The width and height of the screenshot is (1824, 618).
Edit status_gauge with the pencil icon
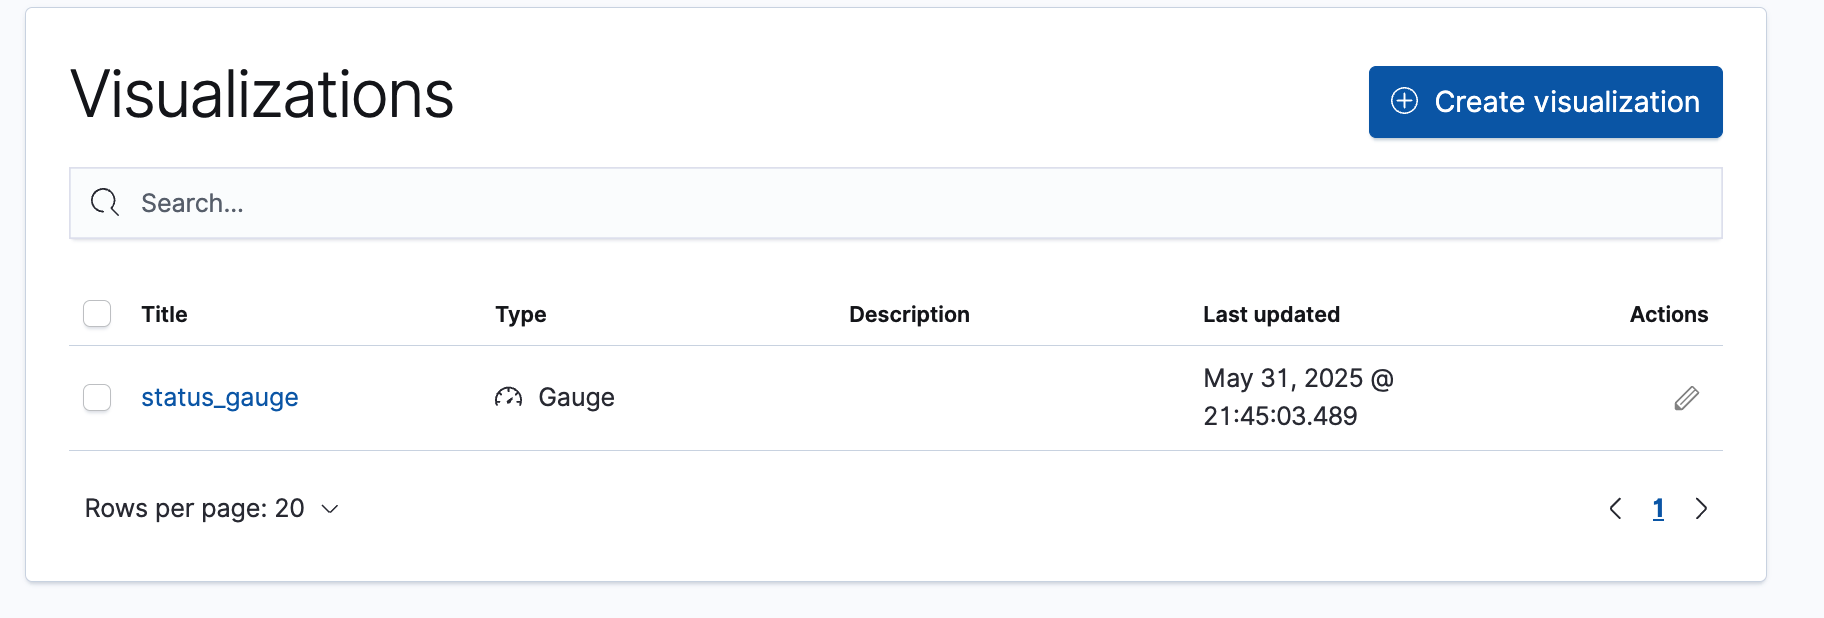[x=1686, y=398]
